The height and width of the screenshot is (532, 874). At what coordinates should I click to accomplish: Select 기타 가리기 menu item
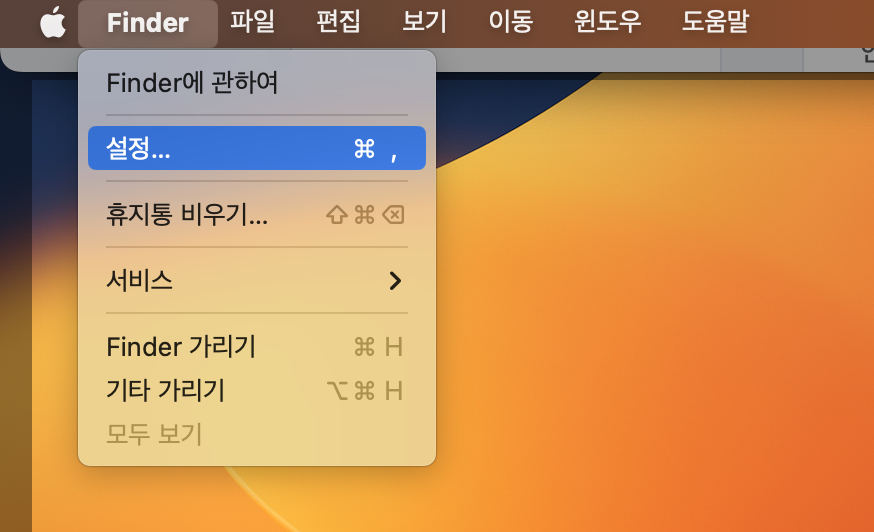[257, 390]
